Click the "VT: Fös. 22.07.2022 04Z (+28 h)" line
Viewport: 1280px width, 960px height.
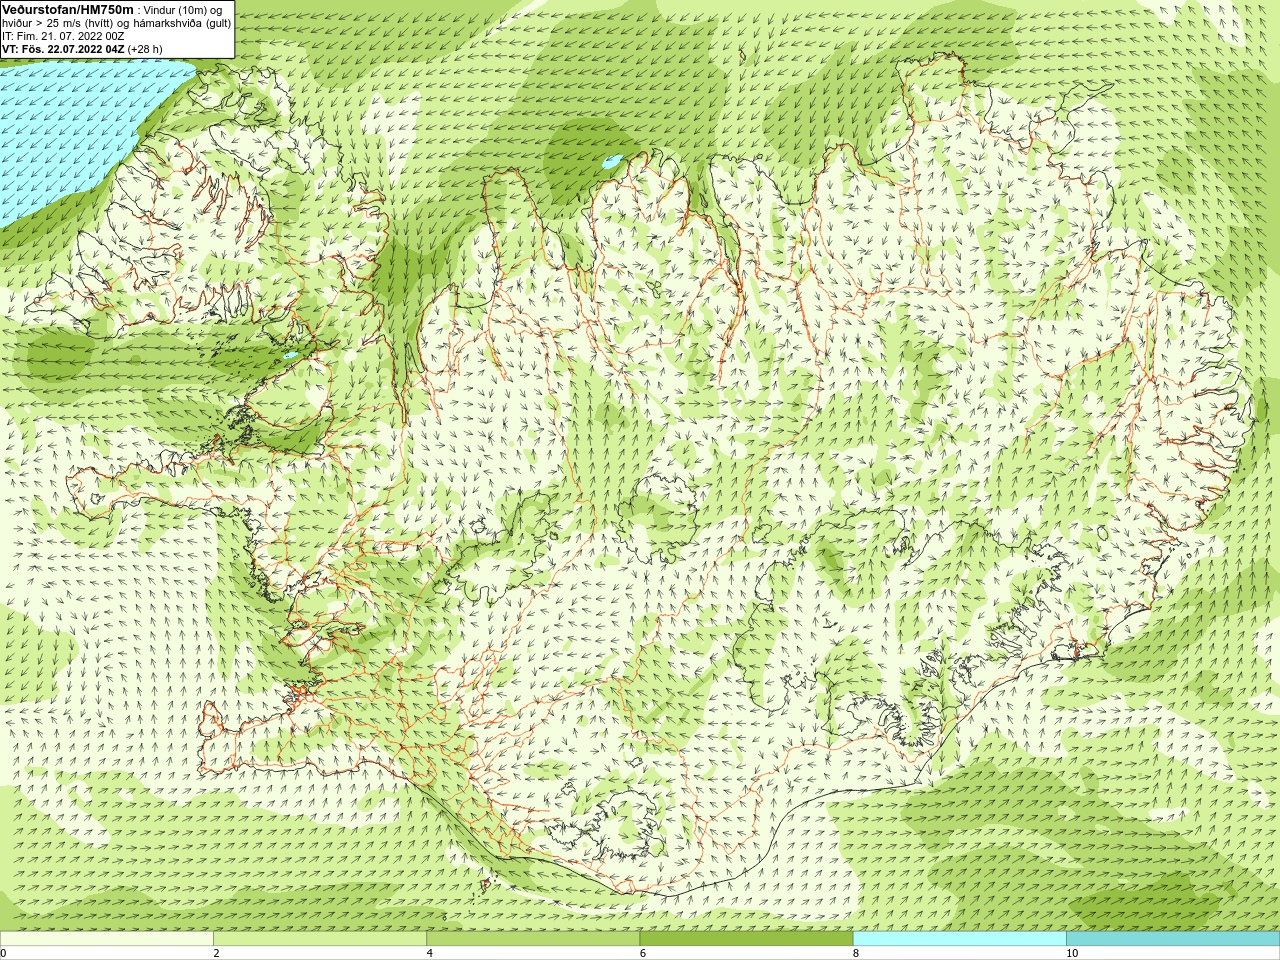(82, 48)
